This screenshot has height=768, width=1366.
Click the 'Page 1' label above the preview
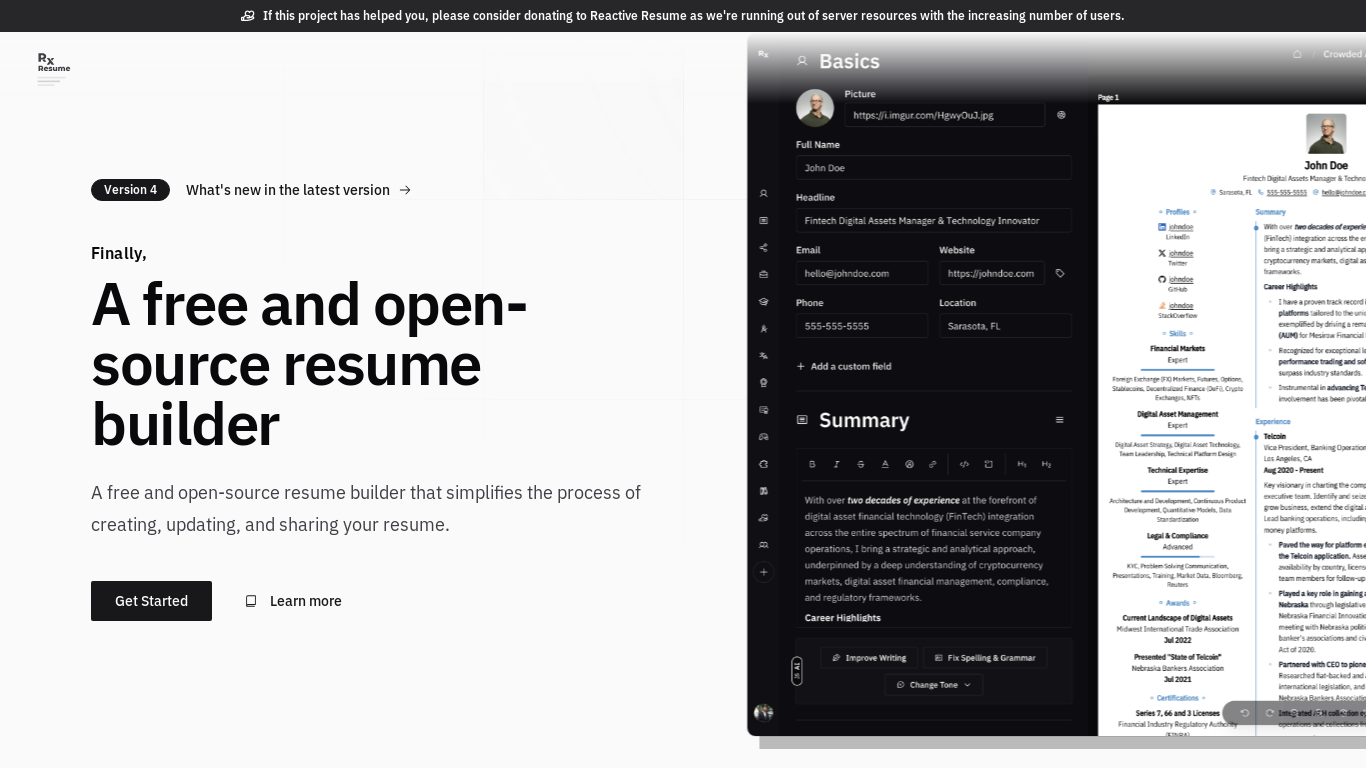point(1108,98)
